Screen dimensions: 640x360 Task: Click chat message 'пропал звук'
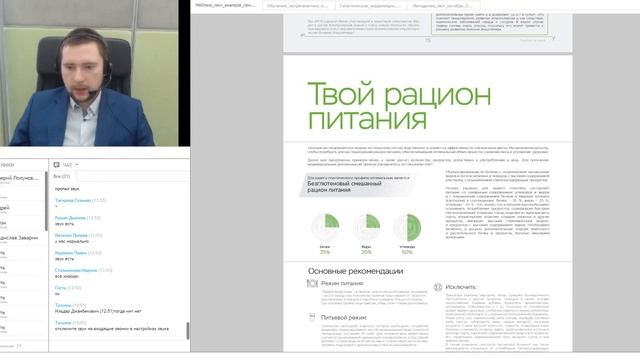[x=67, y=189]
